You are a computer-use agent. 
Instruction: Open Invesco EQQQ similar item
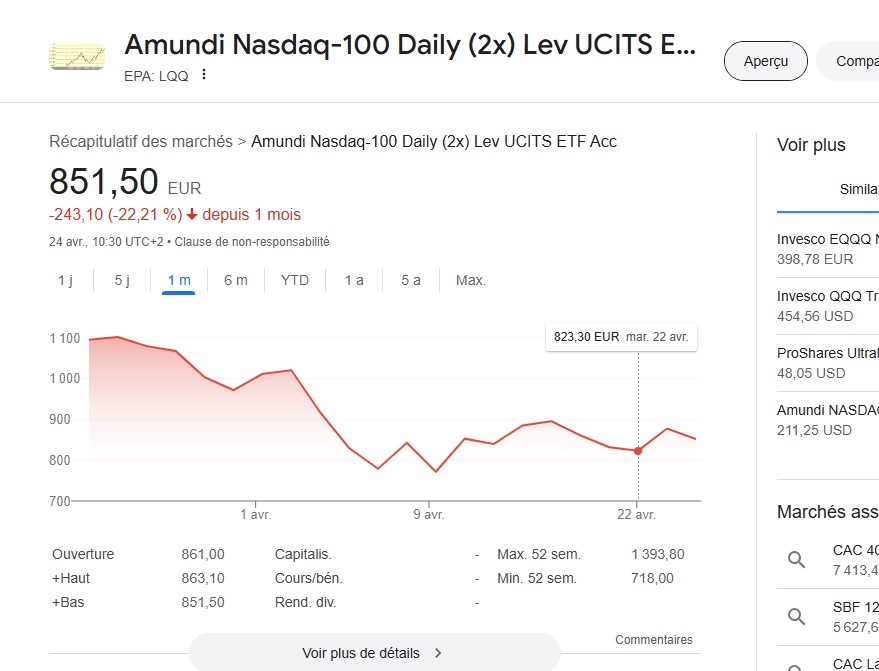[x=827, y=248]
